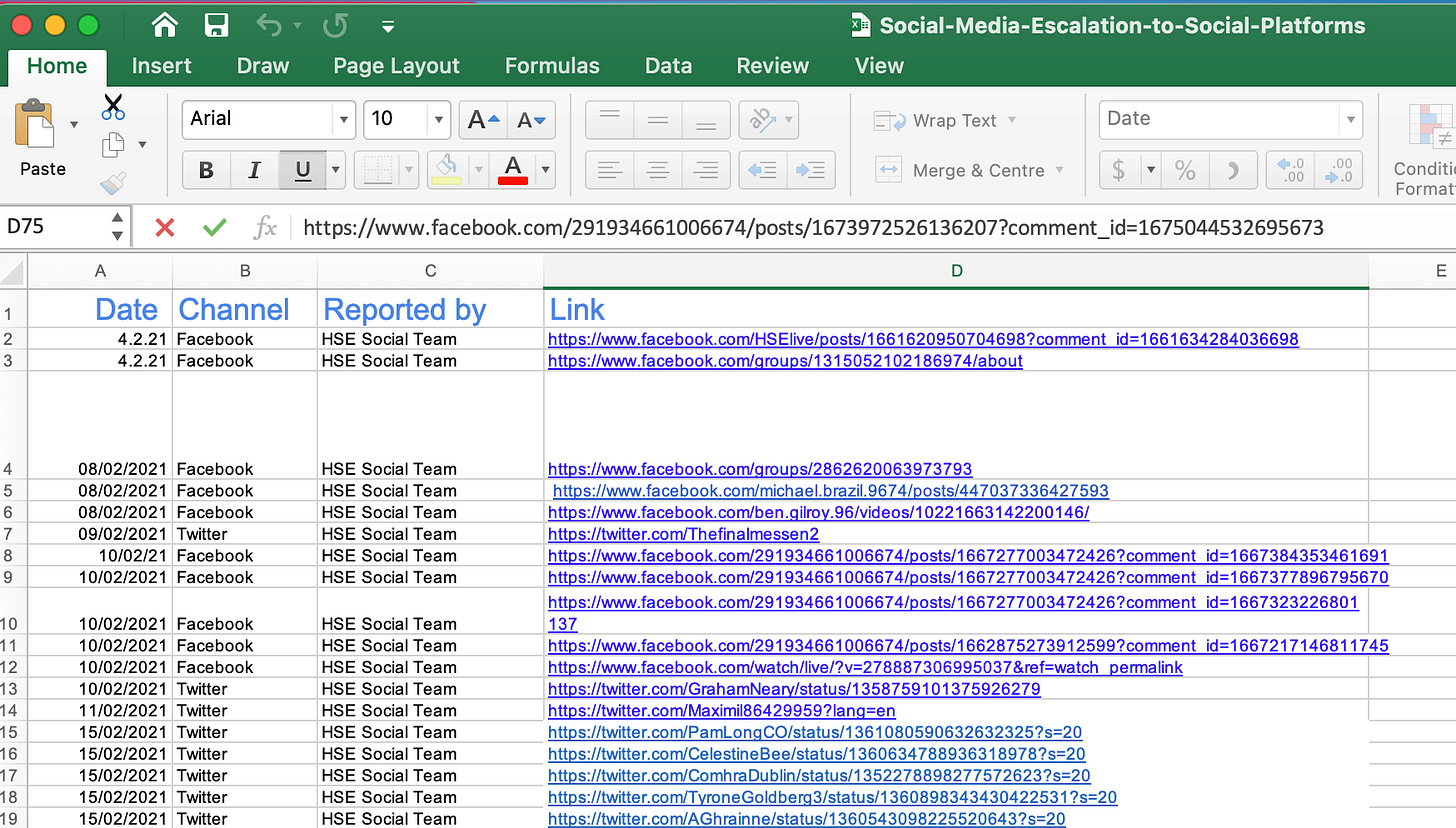Toggle Bold formatting
The image size is (1456, 828).
tap(206, 170)
